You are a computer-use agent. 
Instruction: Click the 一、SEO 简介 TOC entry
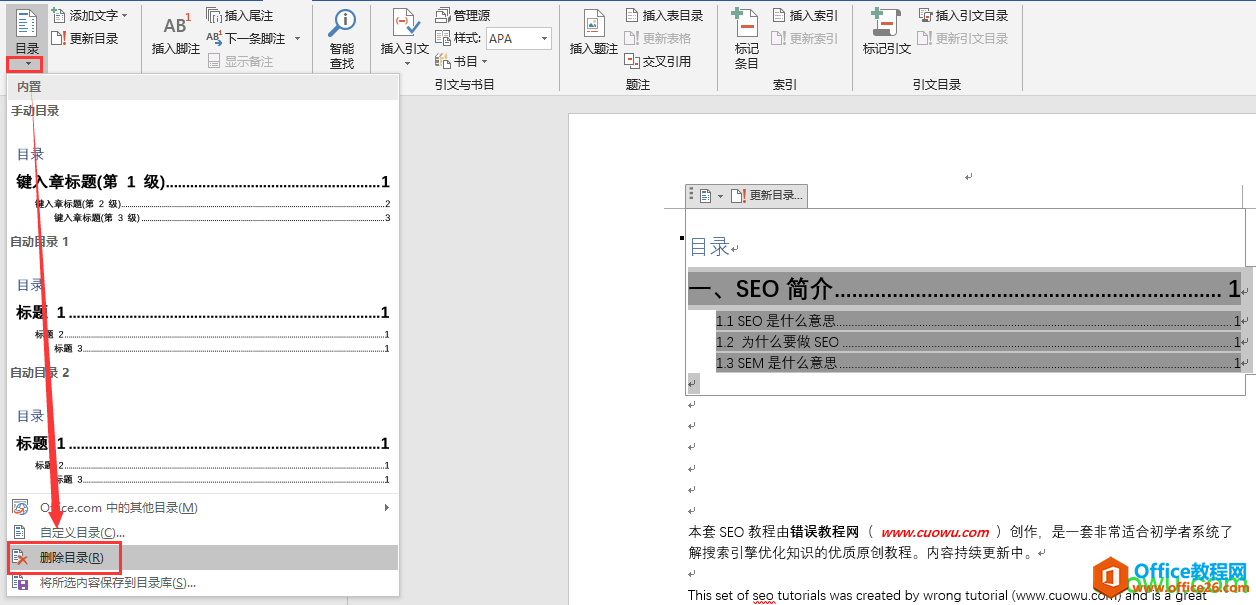(x=964, y=289)
